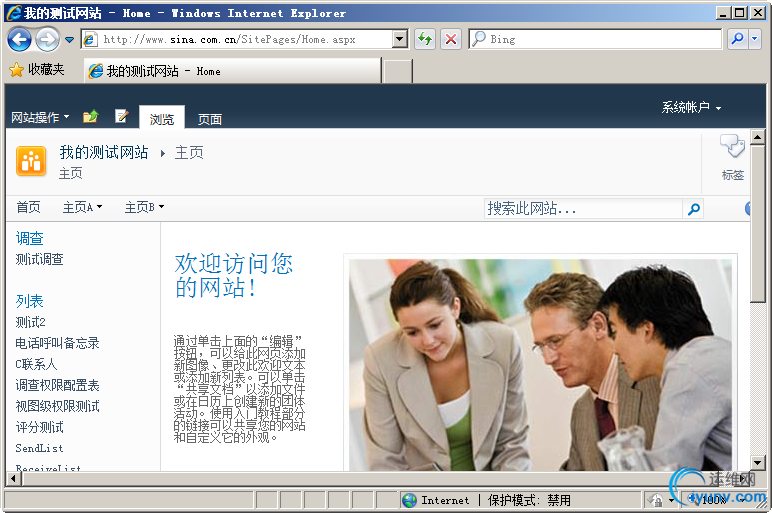
Task: Switch to the 浏览 ribbon tab
Action: click(162, 117)
